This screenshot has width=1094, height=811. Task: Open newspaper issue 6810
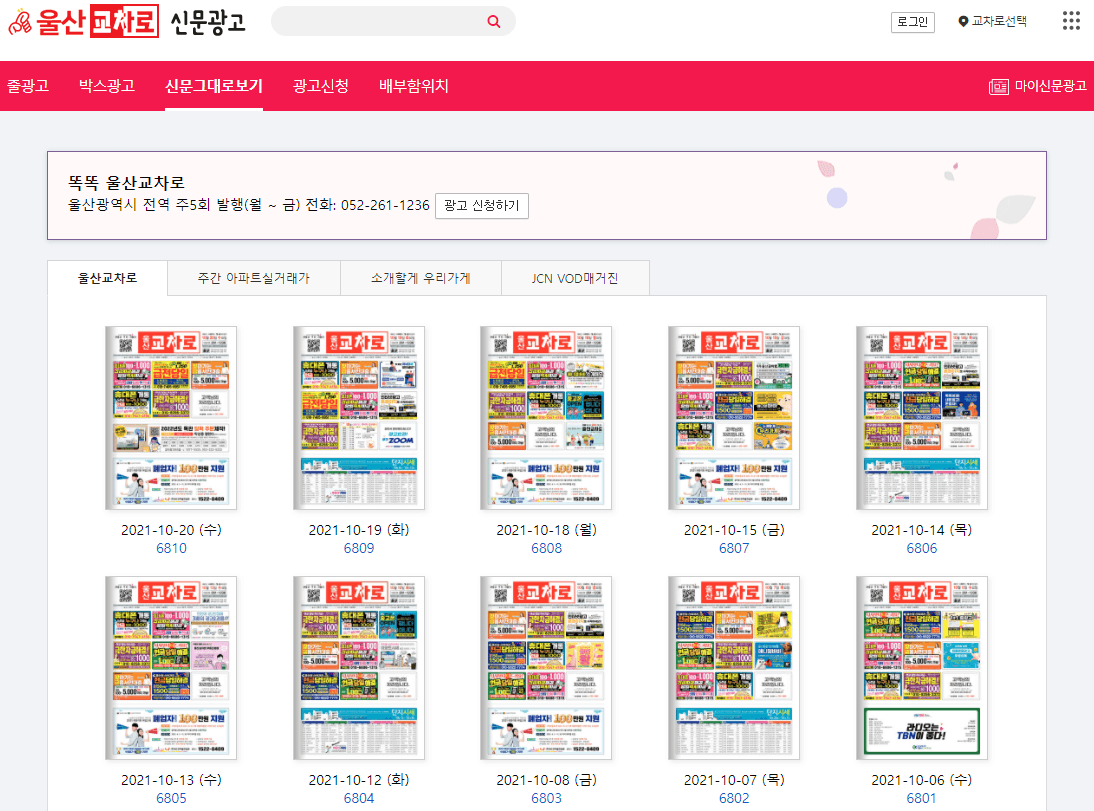pyautogui.click(x=170, y=548)
